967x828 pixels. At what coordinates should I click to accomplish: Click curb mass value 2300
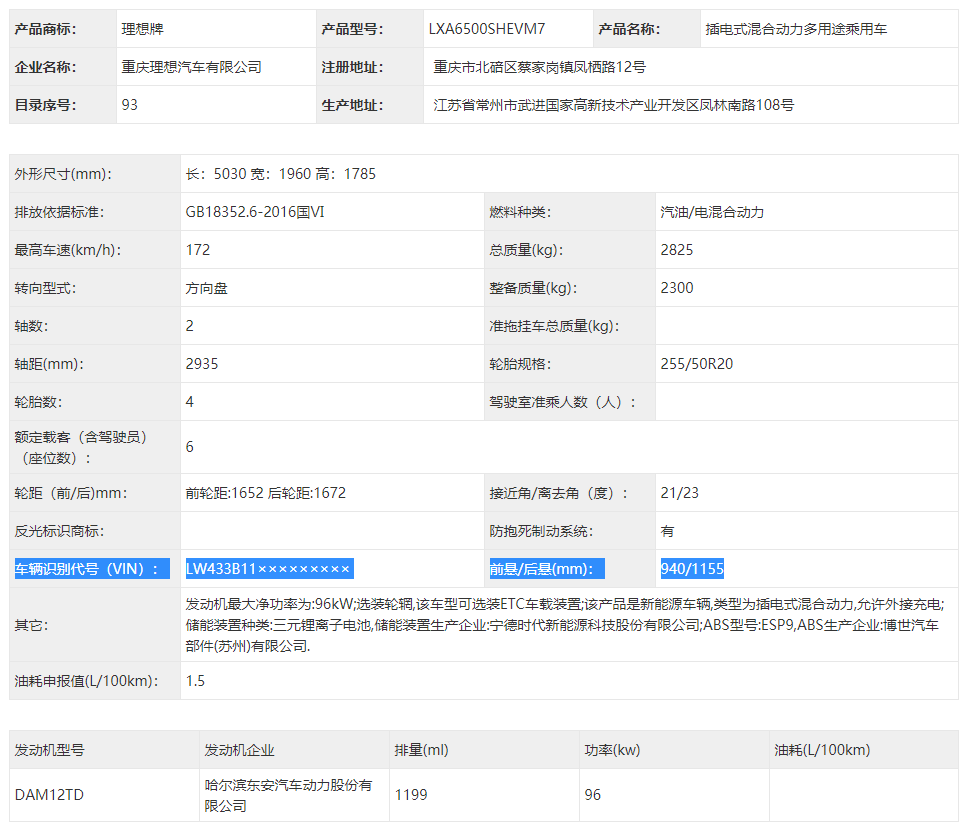click(x=677, y=288)
